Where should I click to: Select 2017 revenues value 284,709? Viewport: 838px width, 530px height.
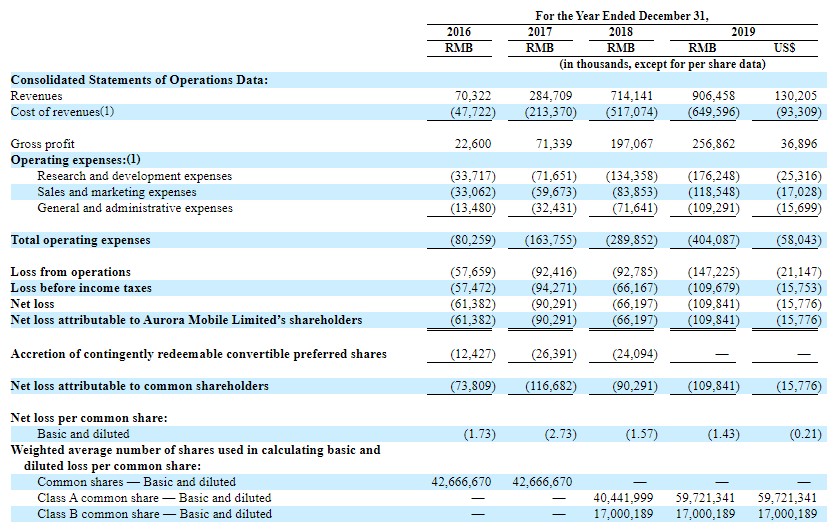pyautogui.click(x=550, y=96)
